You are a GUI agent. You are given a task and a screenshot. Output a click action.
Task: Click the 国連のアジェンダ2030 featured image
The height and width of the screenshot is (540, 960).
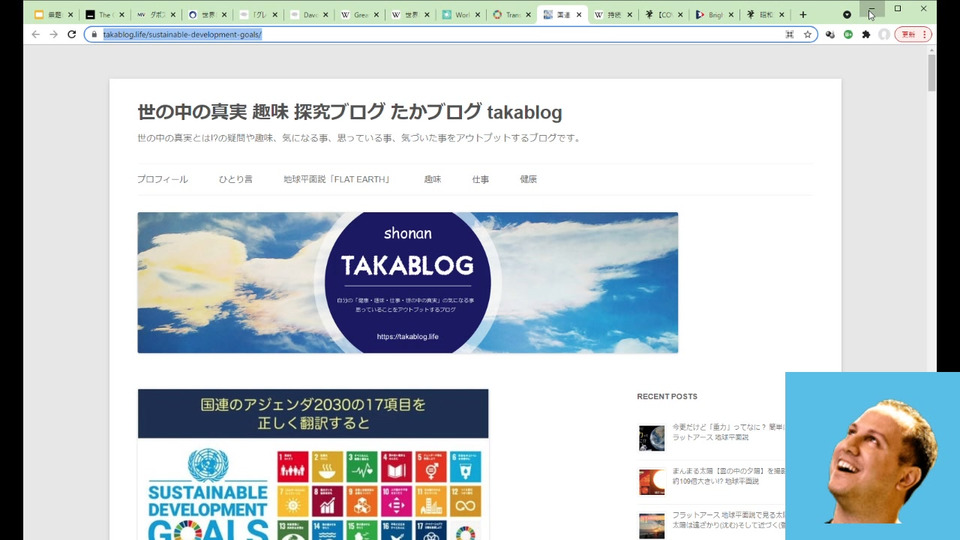[313, 464]
